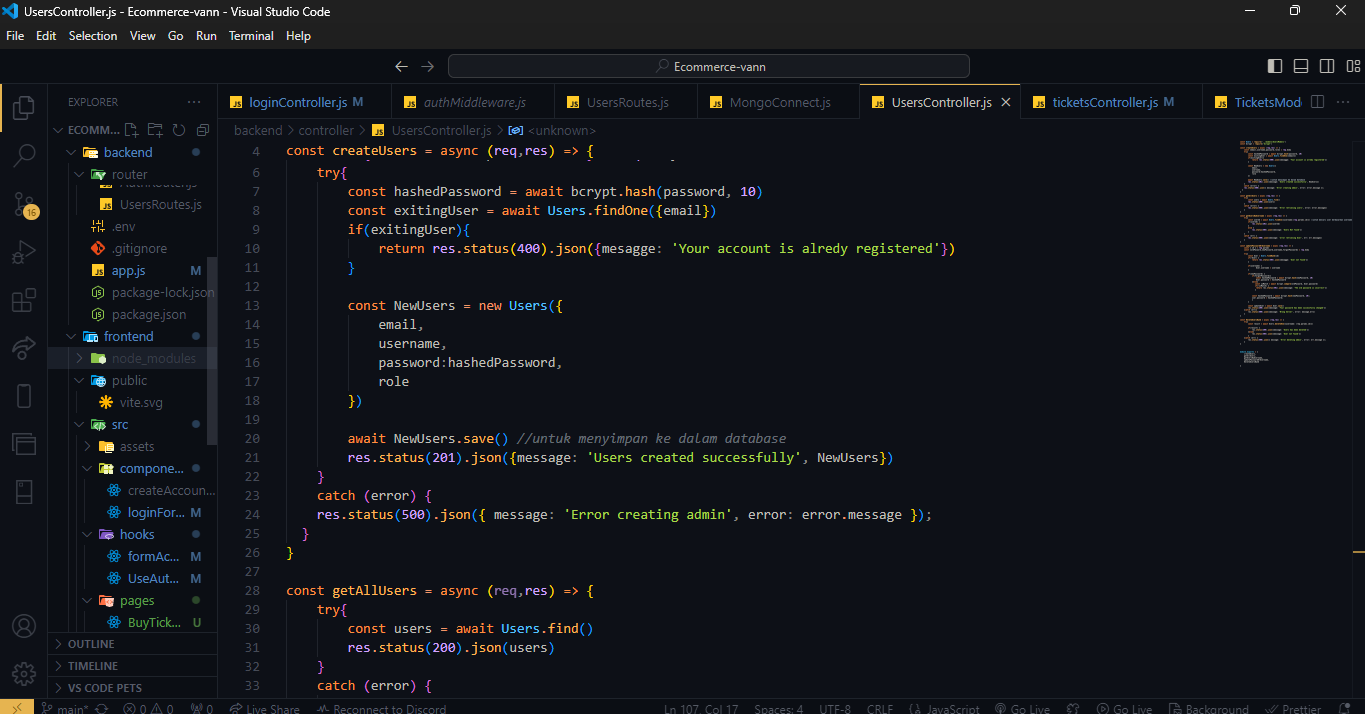Expand the OUTLINE section
The height and width of the screenshot is (714, 1365).
[91, 644]
